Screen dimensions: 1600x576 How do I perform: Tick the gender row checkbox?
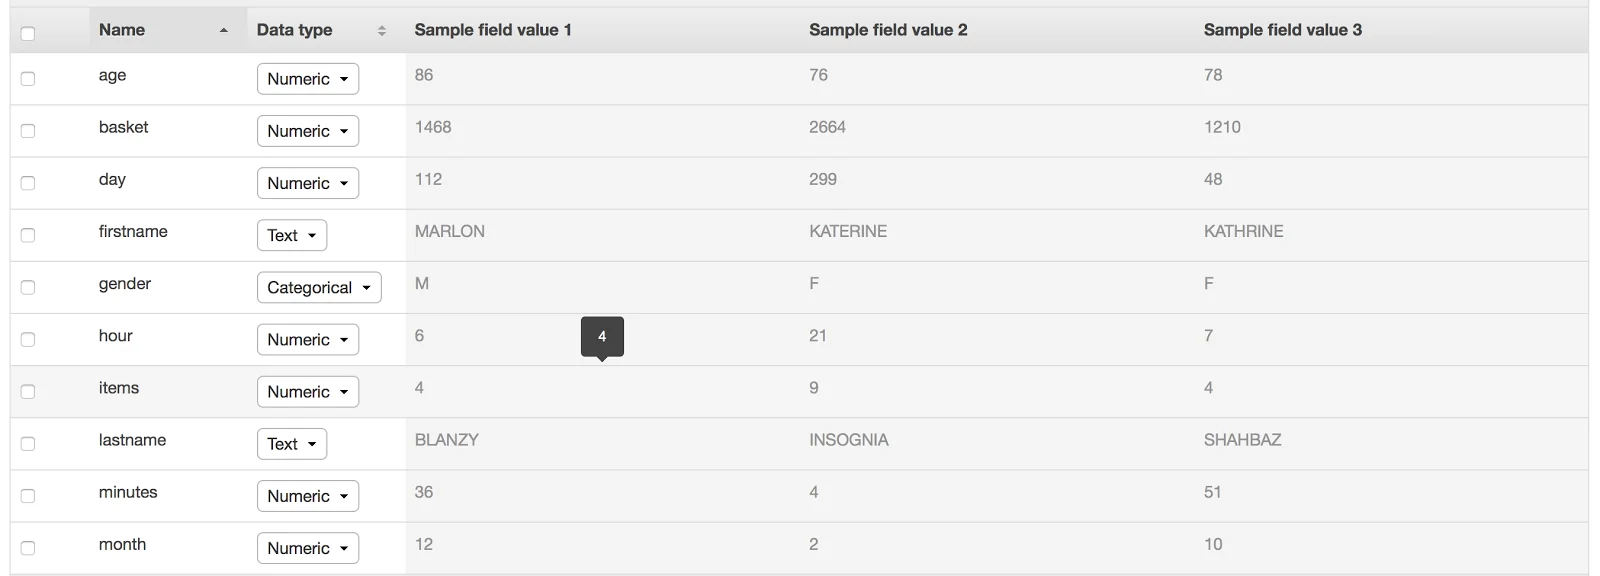[28, 287]
